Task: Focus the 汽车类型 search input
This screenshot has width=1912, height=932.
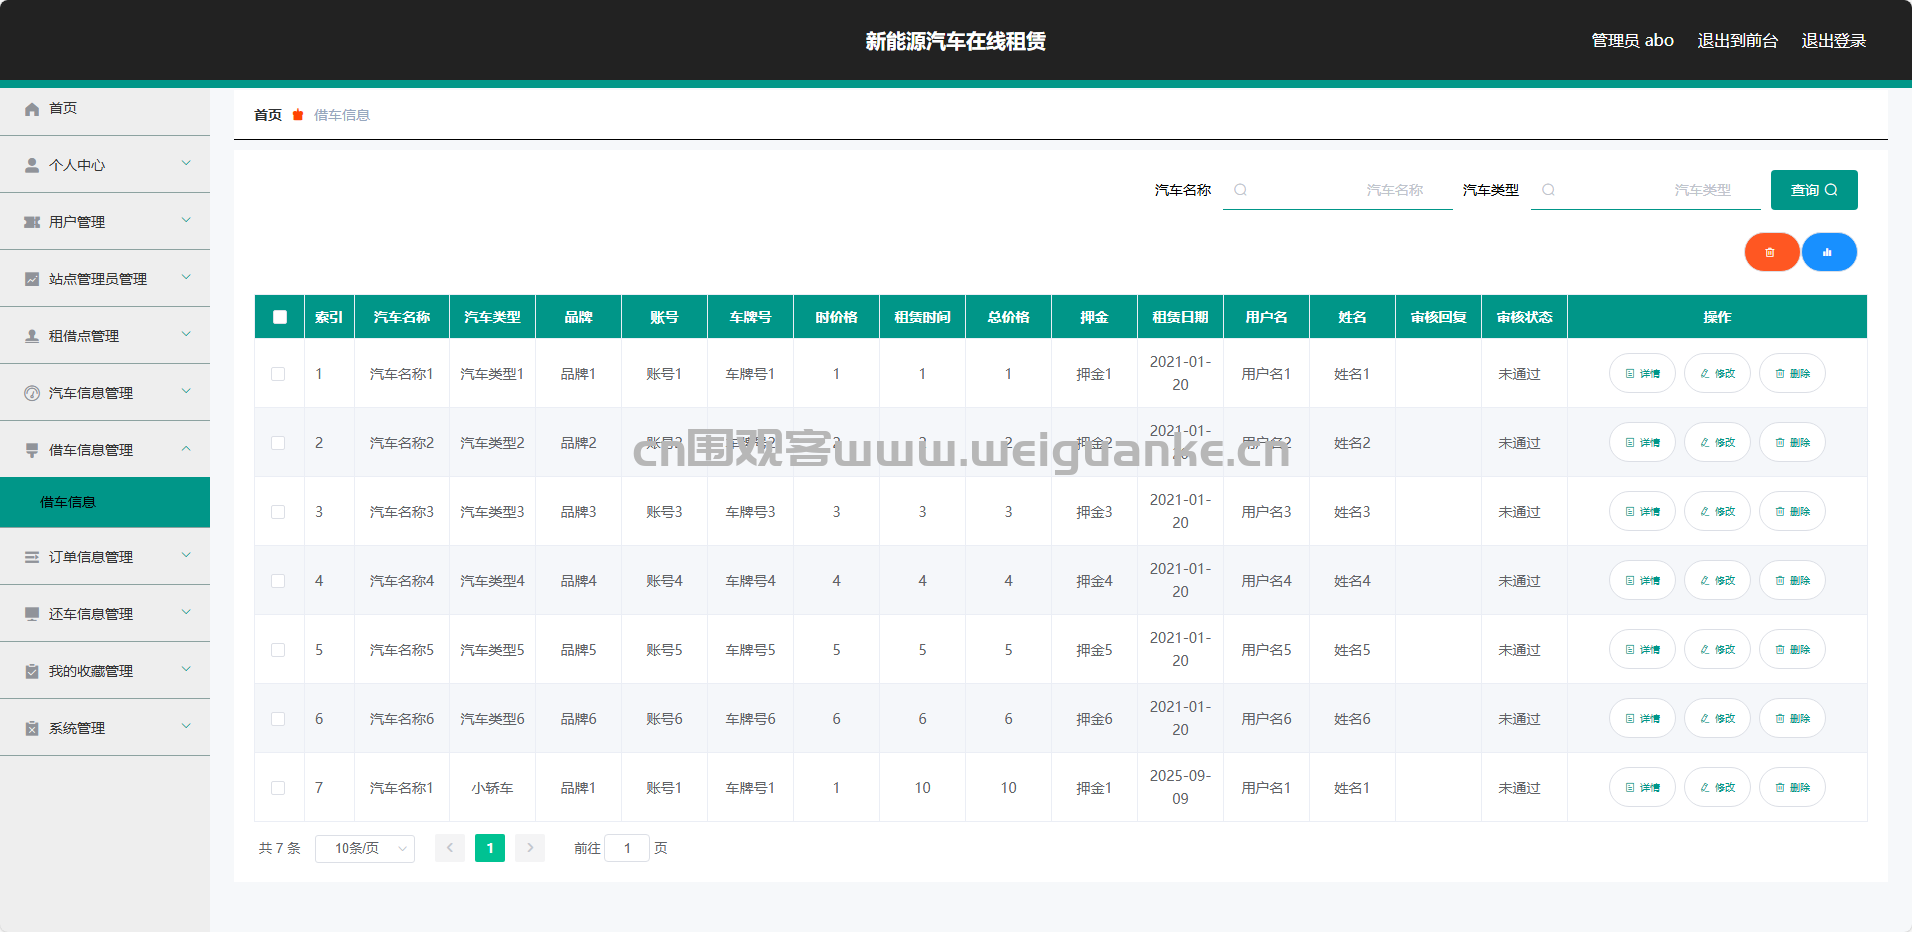Action: tap(1646, 190)
